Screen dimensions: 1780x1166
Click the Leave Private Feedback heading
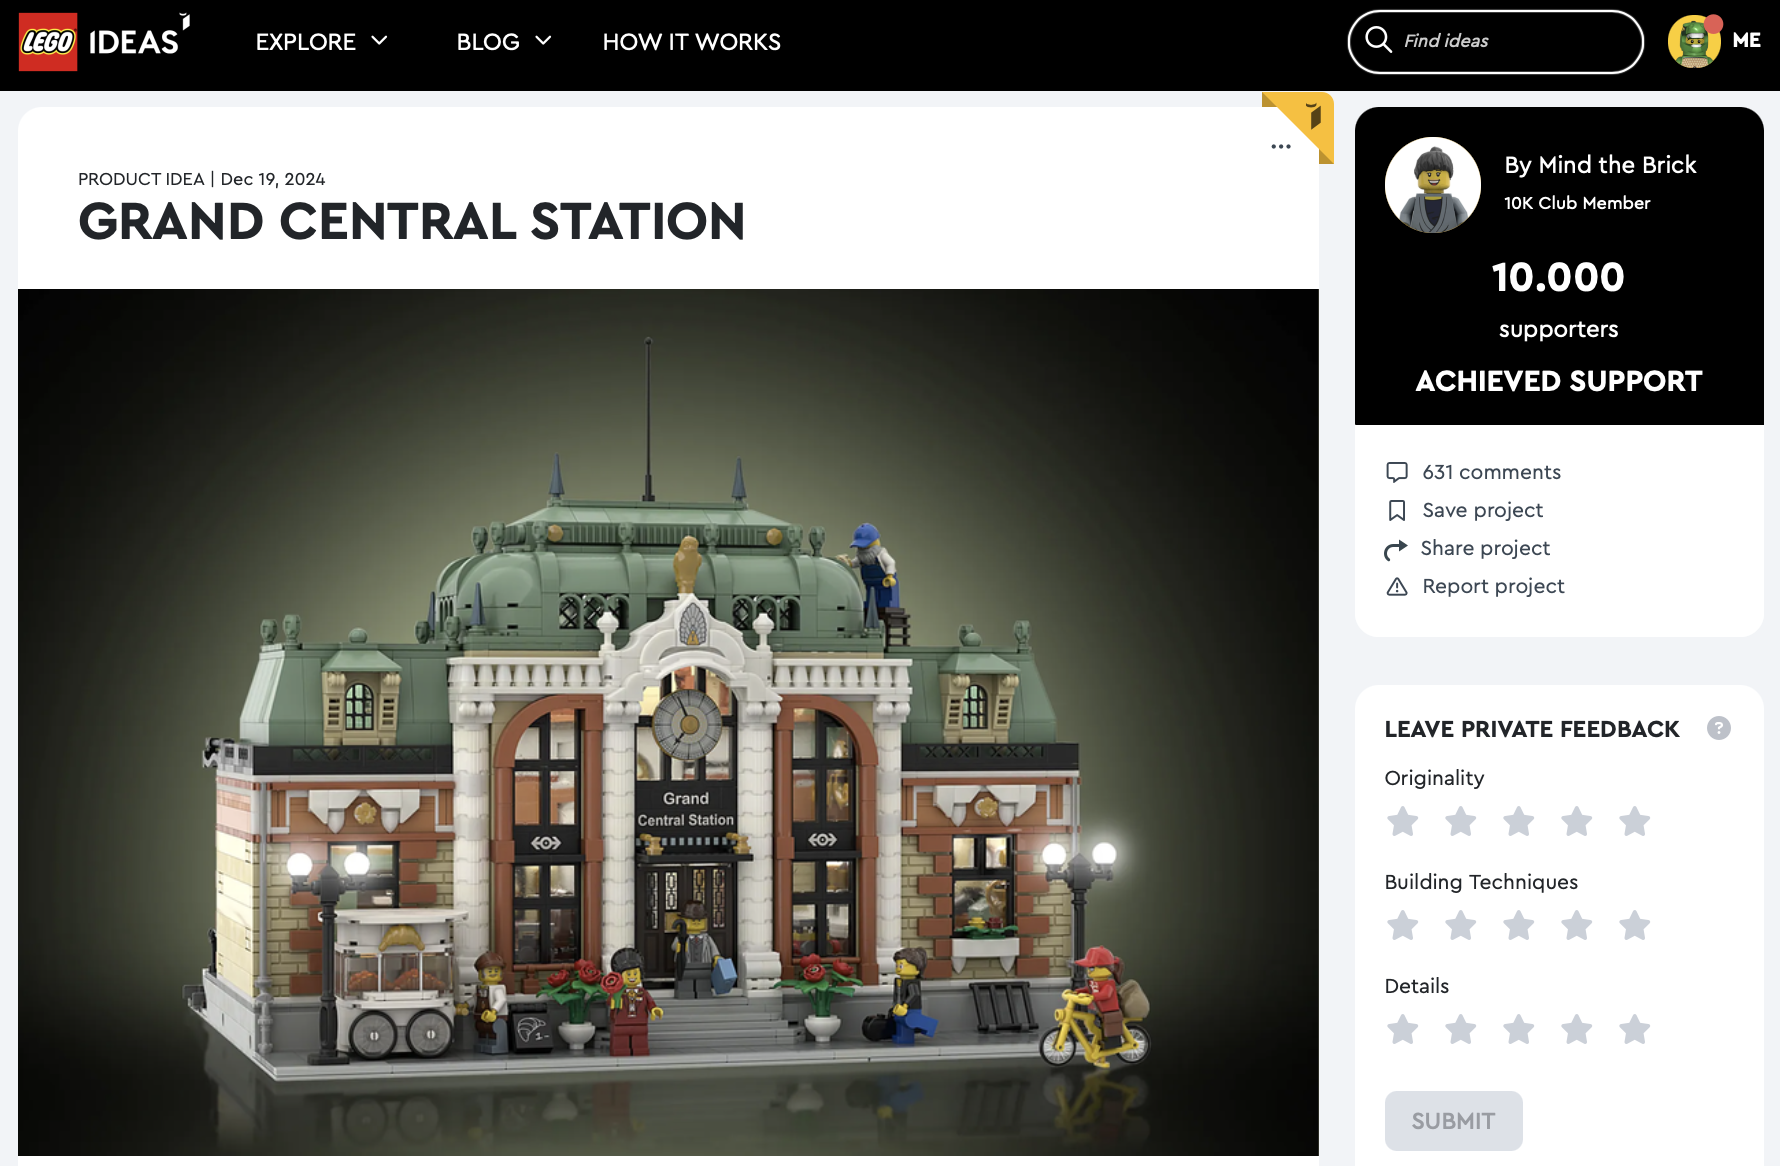[x=1531, y=729]
